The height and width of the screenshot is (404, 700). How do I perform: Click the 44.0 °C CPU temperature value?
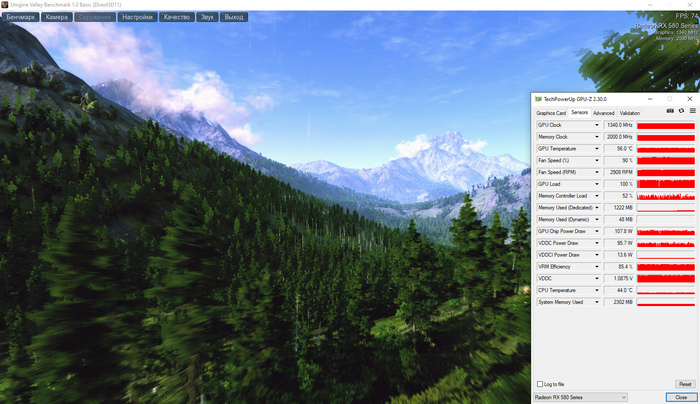coord(619,290)
